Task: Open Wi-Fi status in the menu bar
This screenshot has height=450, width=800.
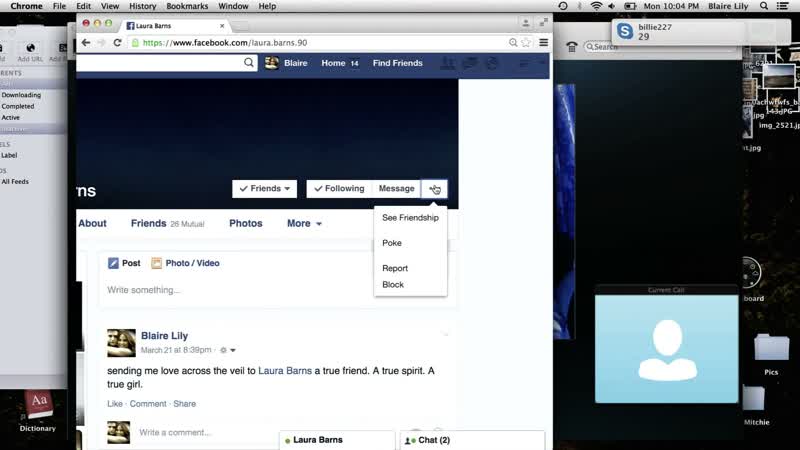Action: coord(595,6)
